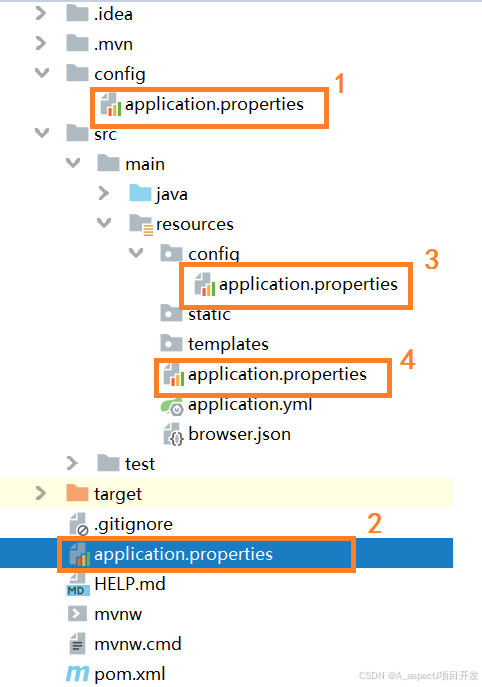Expand the .idea folder
Screen dimensions: 482x687
pos(41,14)
